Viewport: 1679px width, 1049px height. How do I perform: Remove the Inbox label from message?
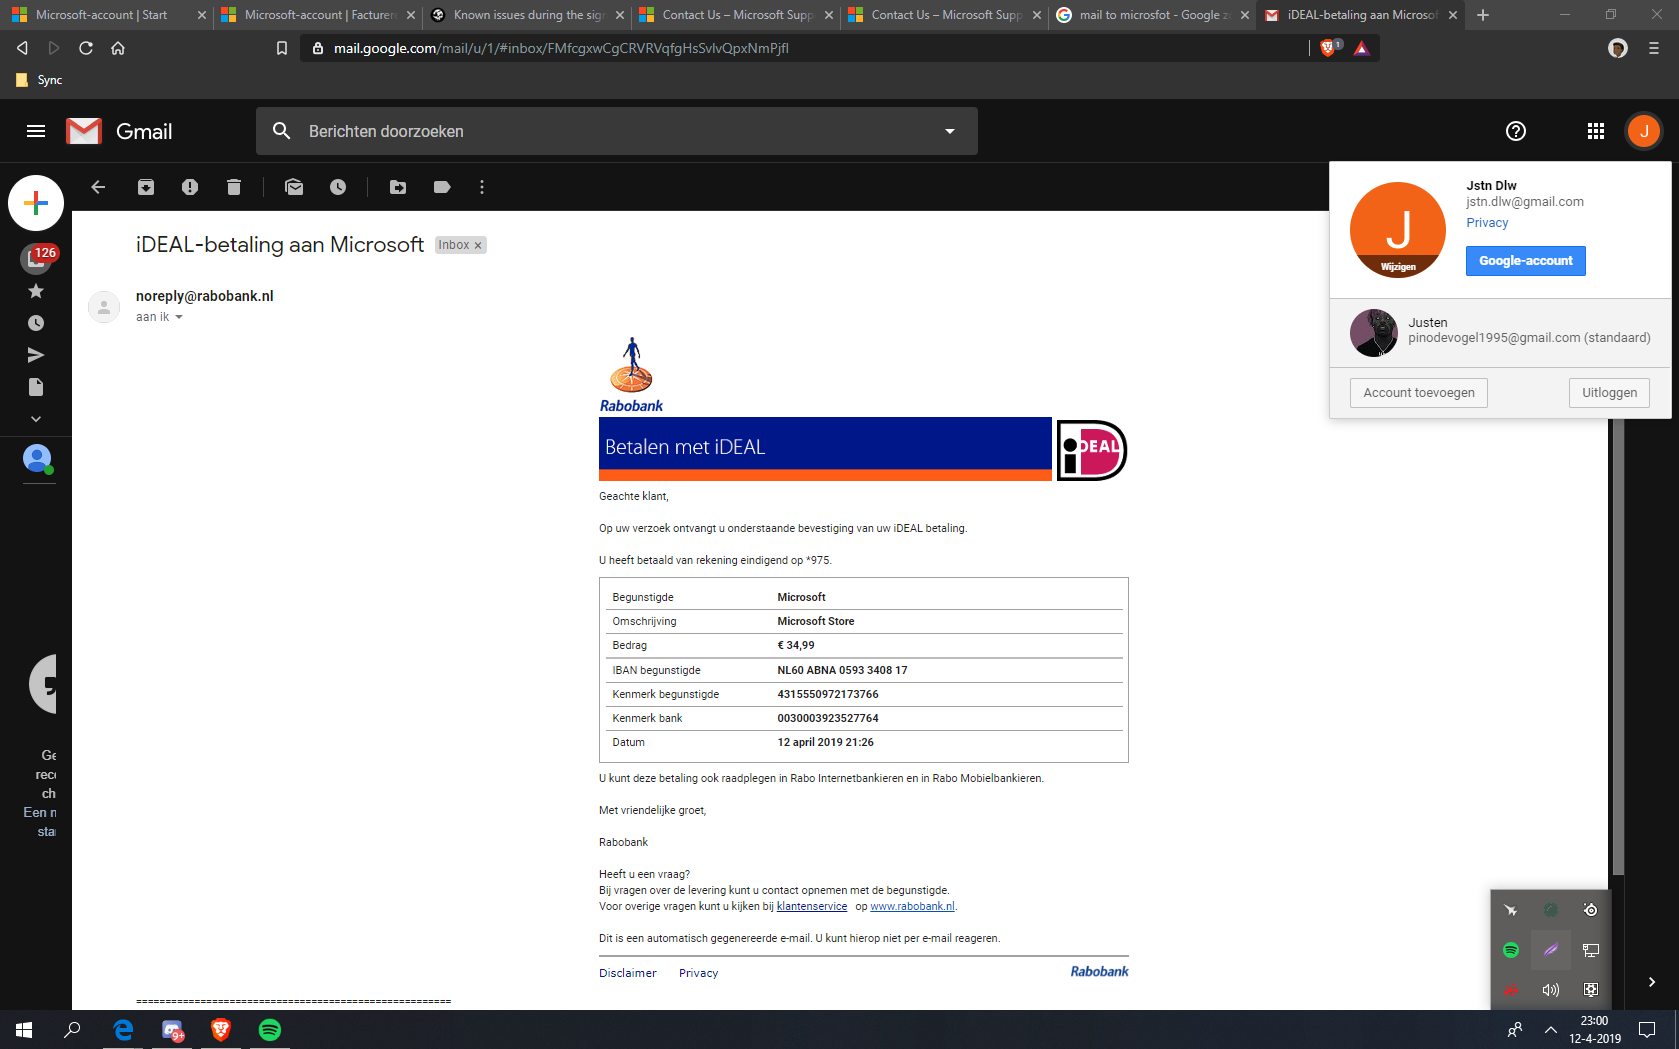pyautogui.click(x=478, y=245)
